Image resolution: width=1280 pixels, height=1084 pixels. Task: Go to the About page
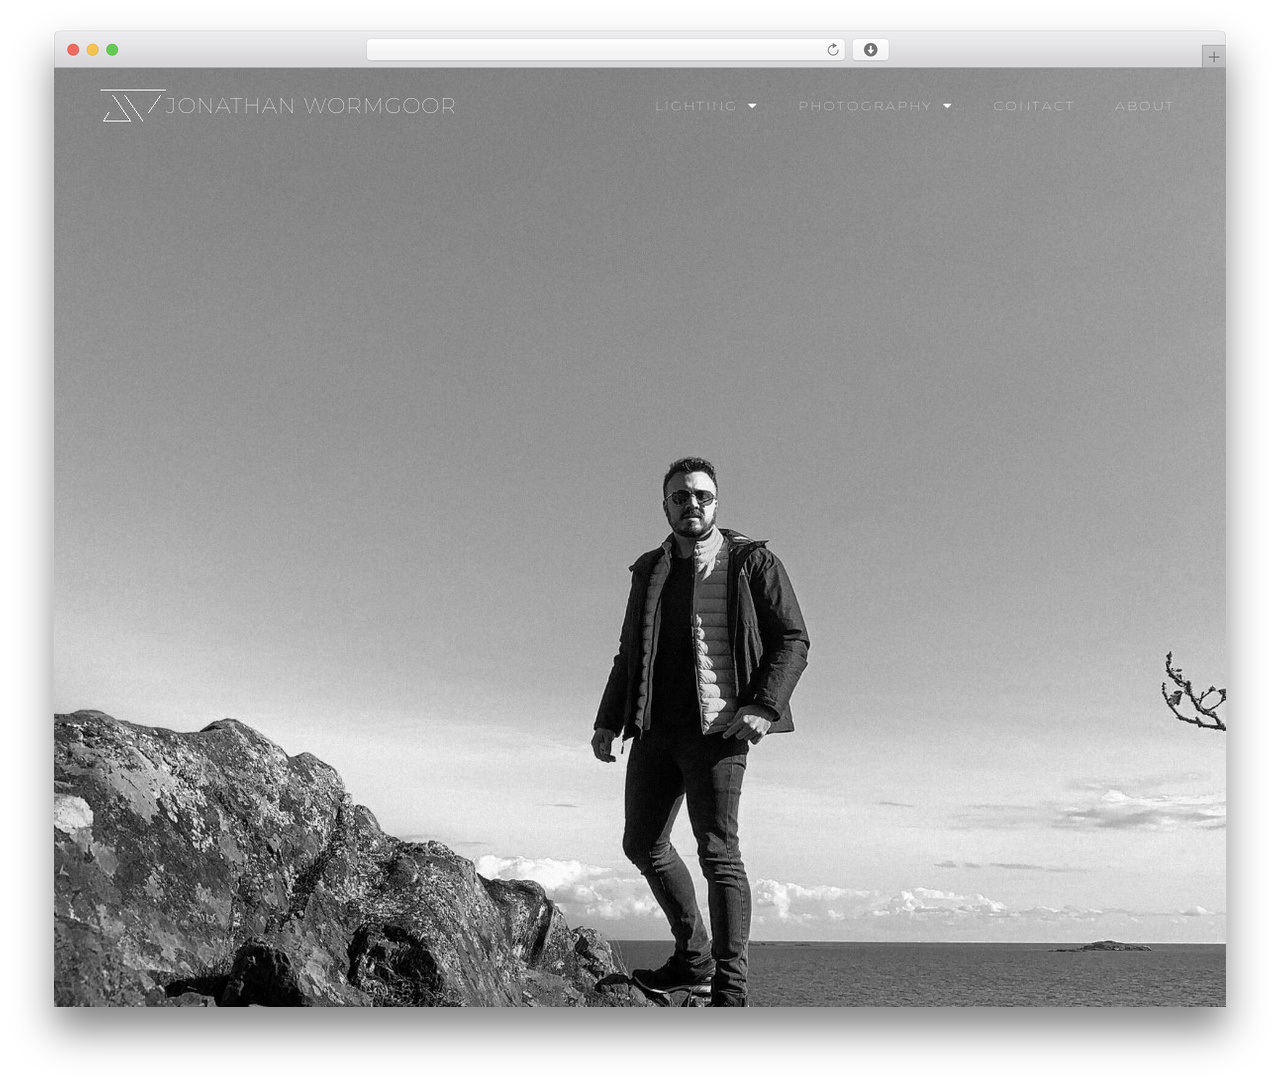tap(1144, 106)
